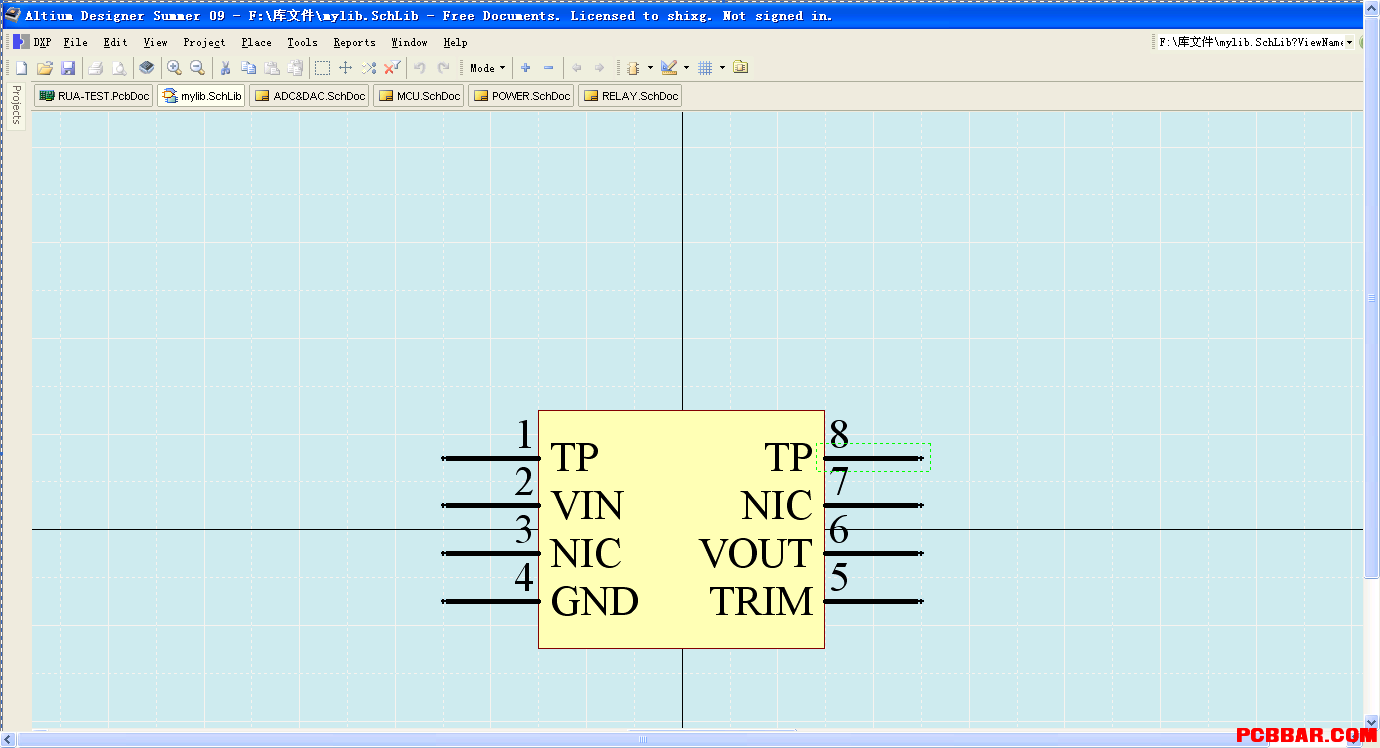The height and width of the screenshot is (748, 1380).
Task: Copy the selected object
Action: [248, 68]
